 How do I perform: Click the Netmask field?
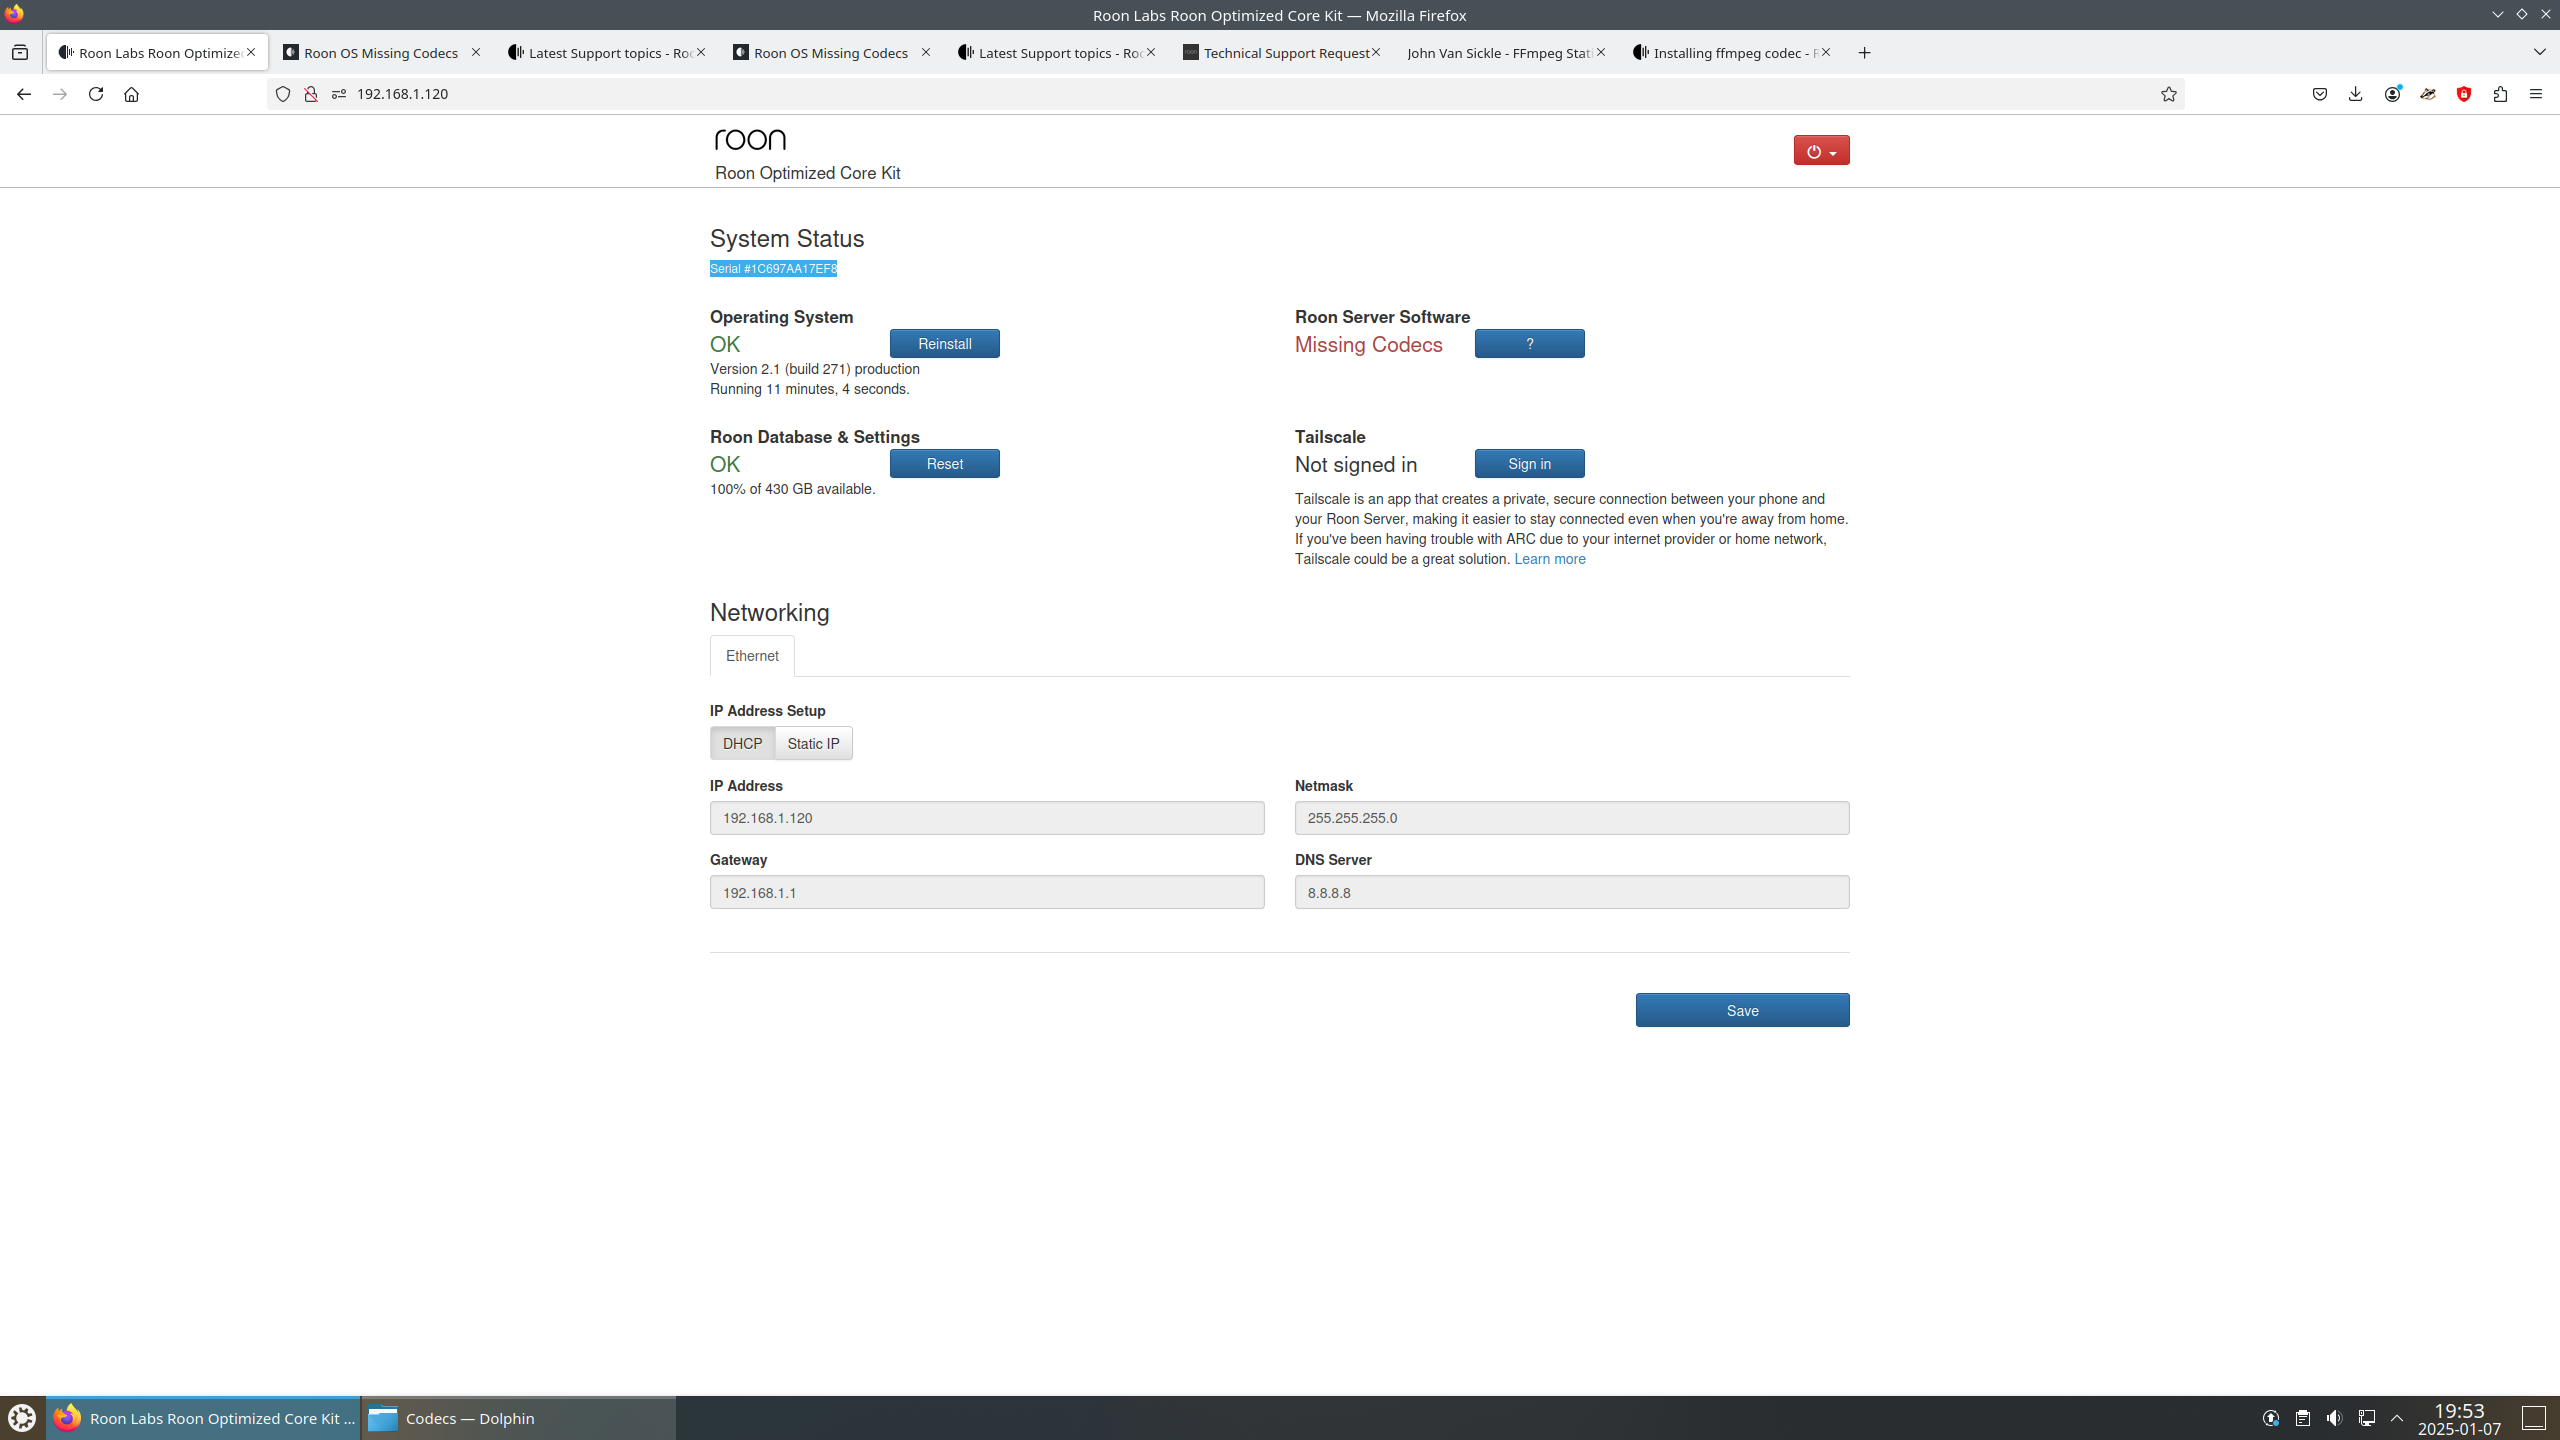(x=1572, y=818)
